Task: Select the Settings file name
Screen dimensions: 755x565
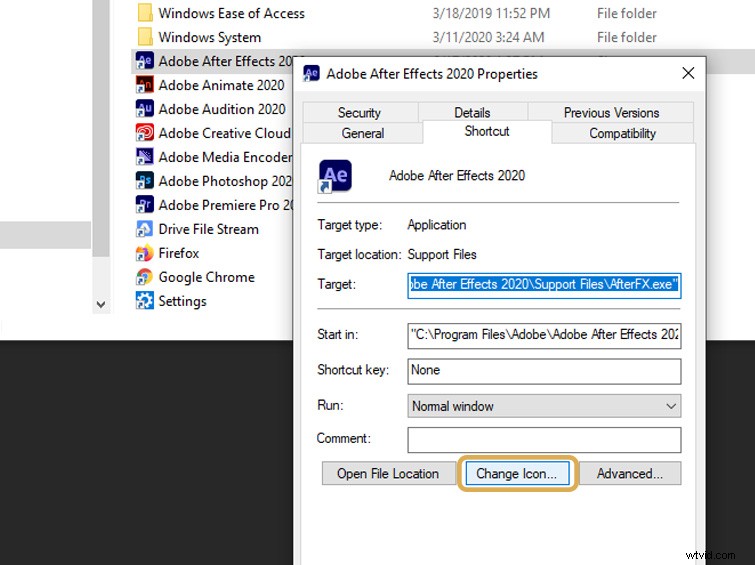Action: coord(182,301)
